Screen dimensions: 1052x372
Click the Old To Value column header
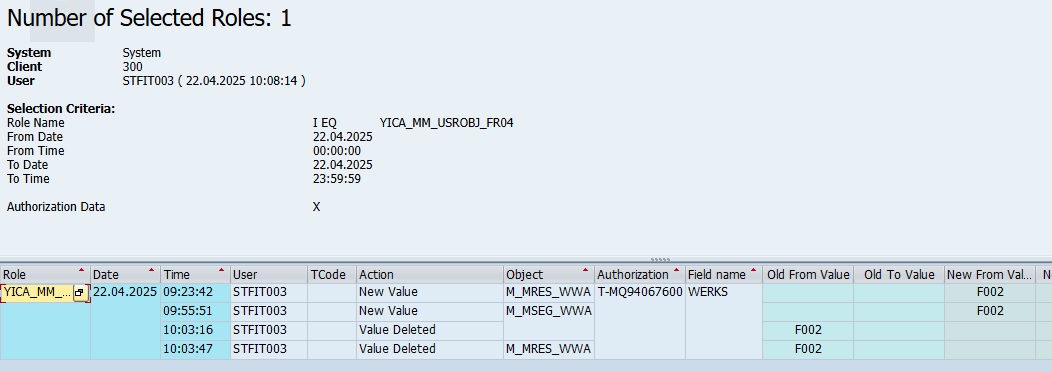[x=899, y=275]
